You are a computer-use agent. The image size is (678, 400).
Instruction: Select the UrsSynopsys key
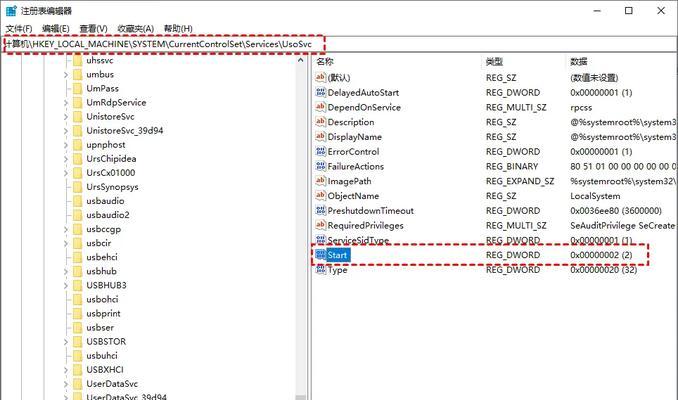click(x=112, y=187)
